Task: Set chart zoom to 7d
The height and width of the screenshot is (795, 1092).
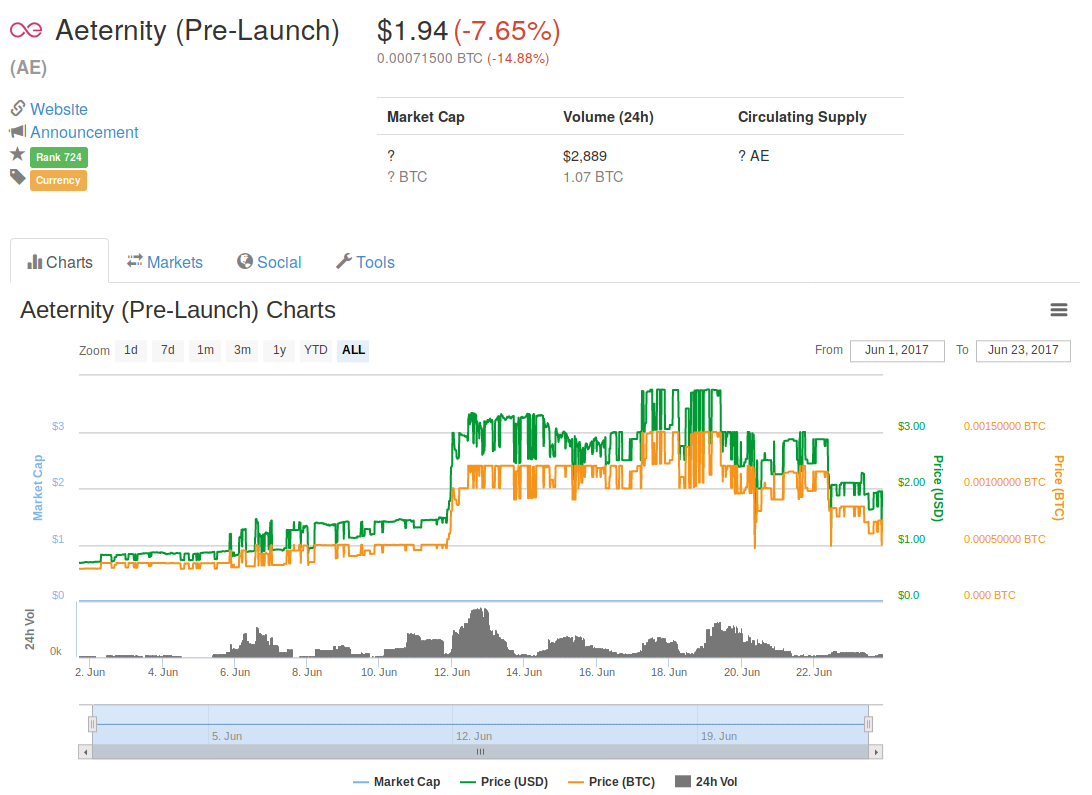Action: coord(168,350)
